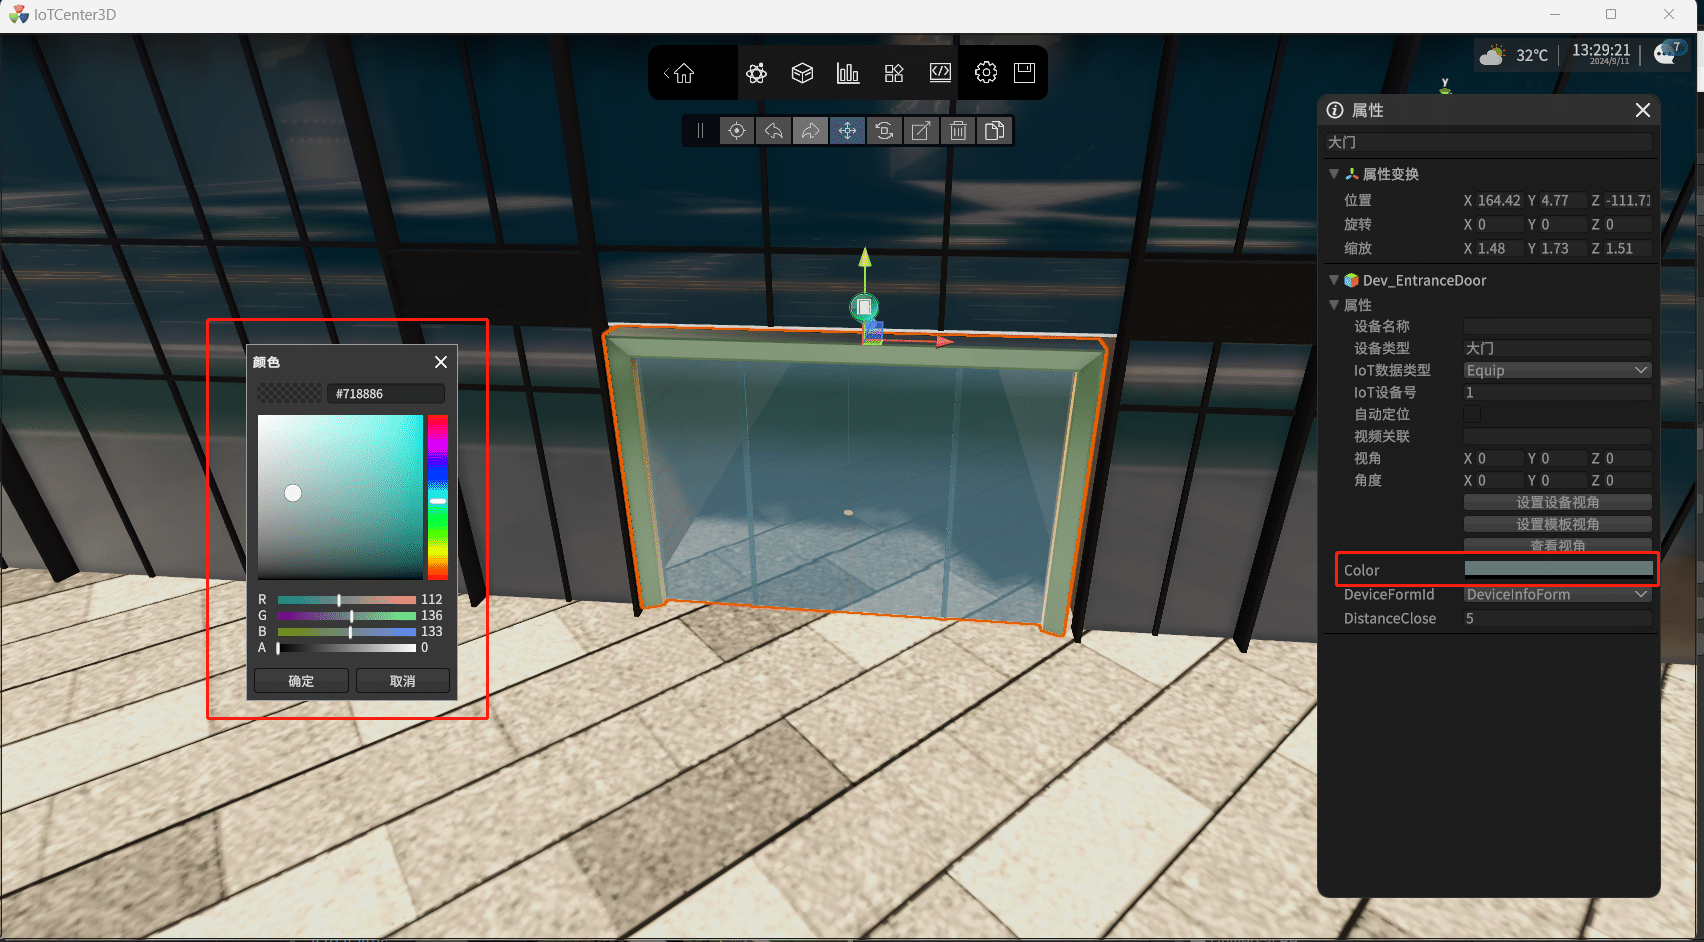The height and width of the screenshot is (942, 1704).
Task: Select the rotate tool
Action: tap(884, 131)
